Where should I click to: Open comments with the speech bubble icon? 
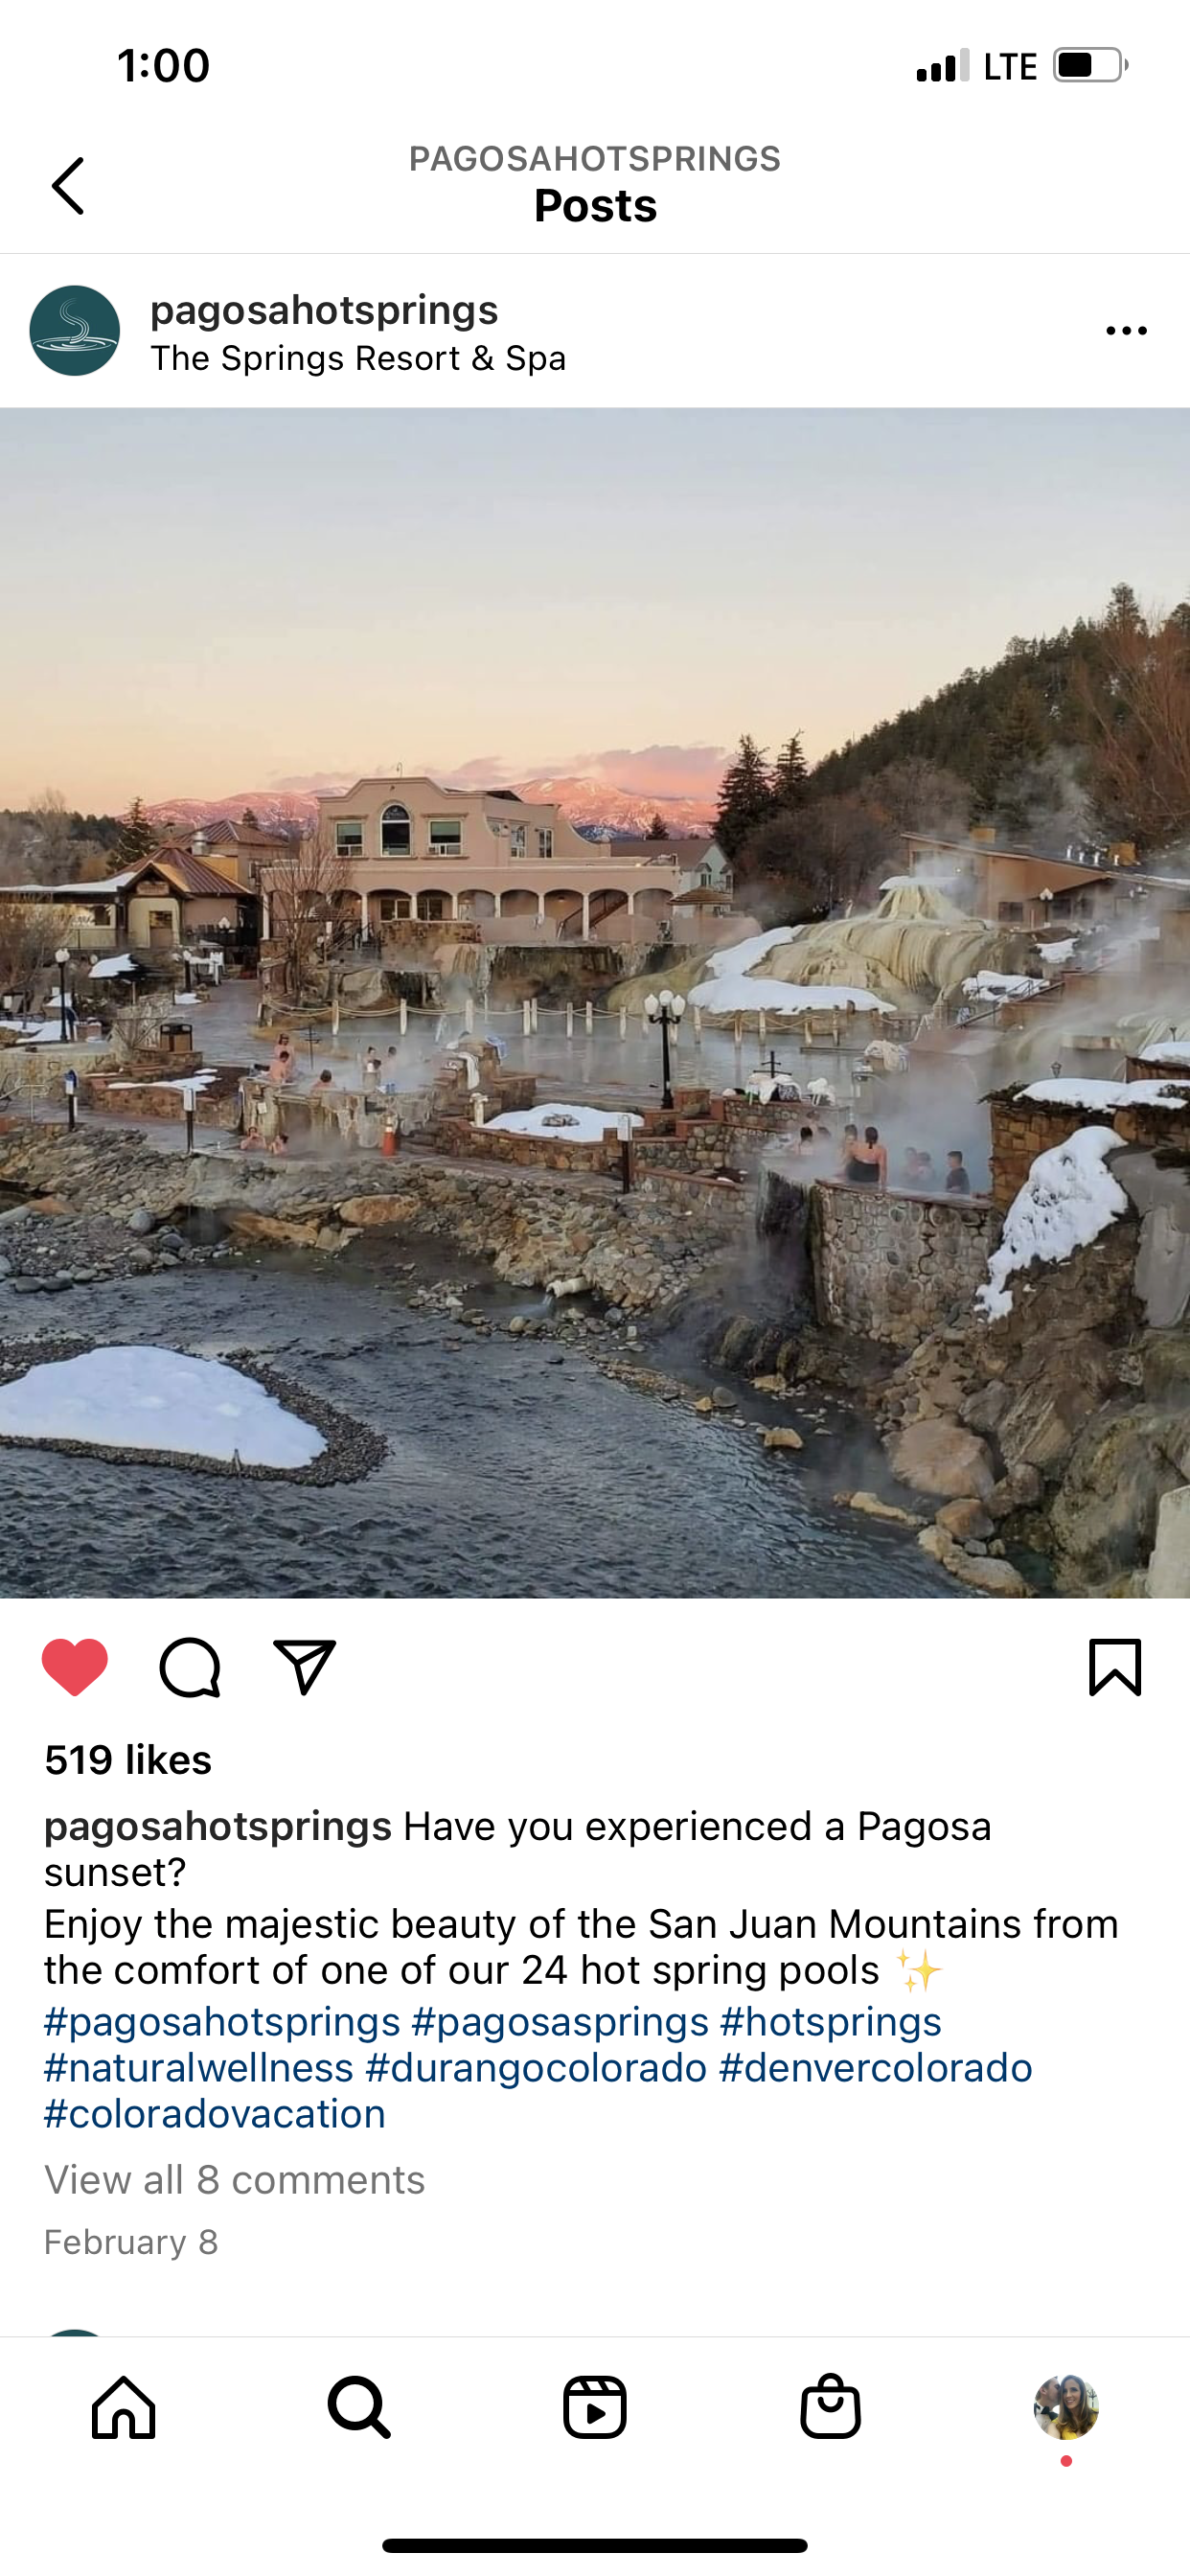(x=190, y=1667)
